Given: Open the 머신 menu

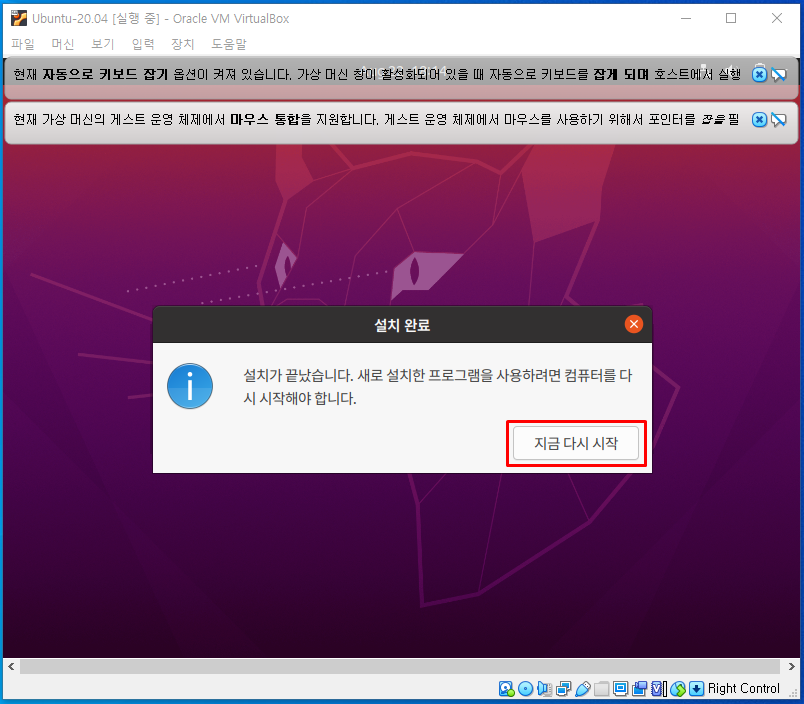Looking at the screenshot, I should pyautogui.click(x=62, y=44).
